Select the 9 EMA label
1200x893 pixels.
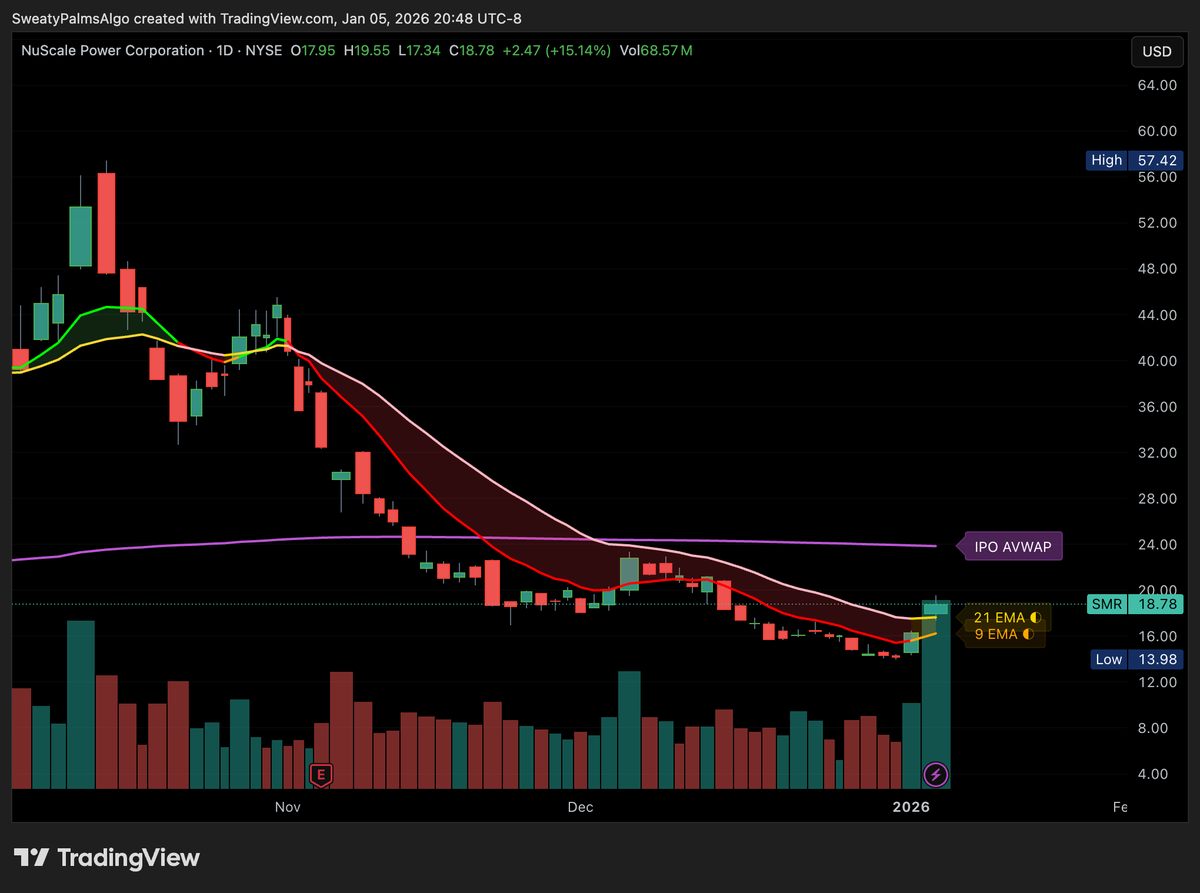pyautogui.click(x=1003, y=634)
